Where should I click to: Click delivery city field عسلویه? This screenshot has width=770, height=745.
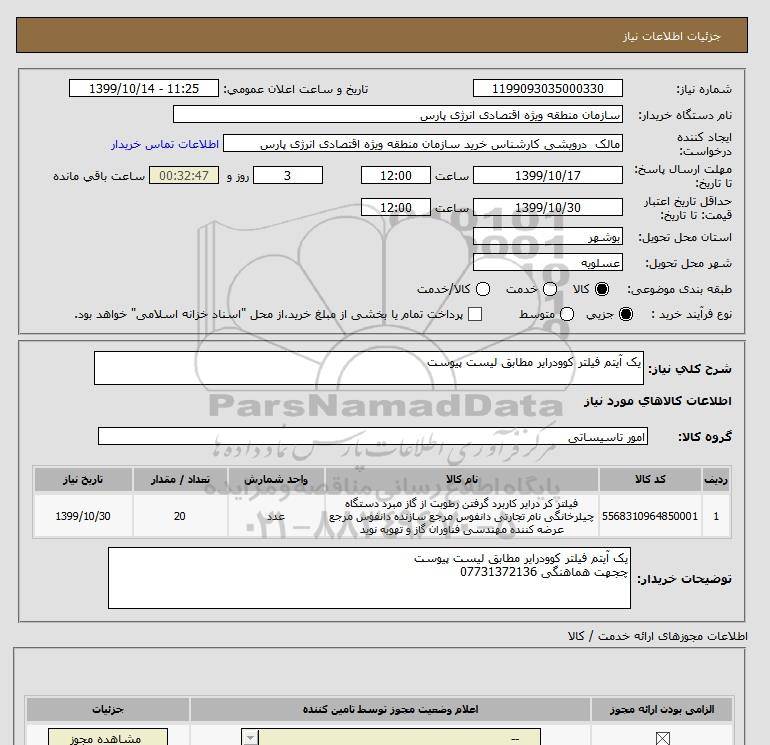coord(548,262)
